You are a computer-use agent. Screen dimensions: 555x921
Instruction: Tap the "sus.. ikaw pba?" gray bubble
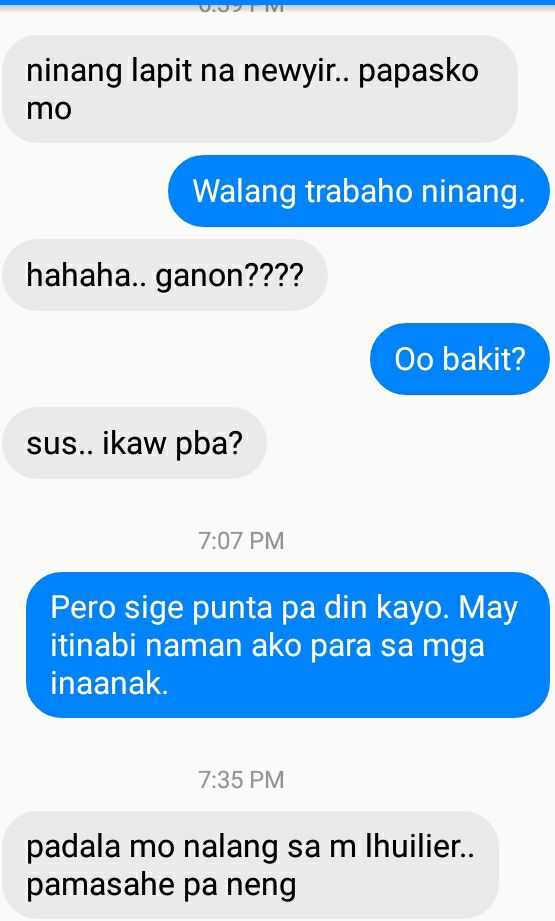pyautogui.click(x=134, y=443)
